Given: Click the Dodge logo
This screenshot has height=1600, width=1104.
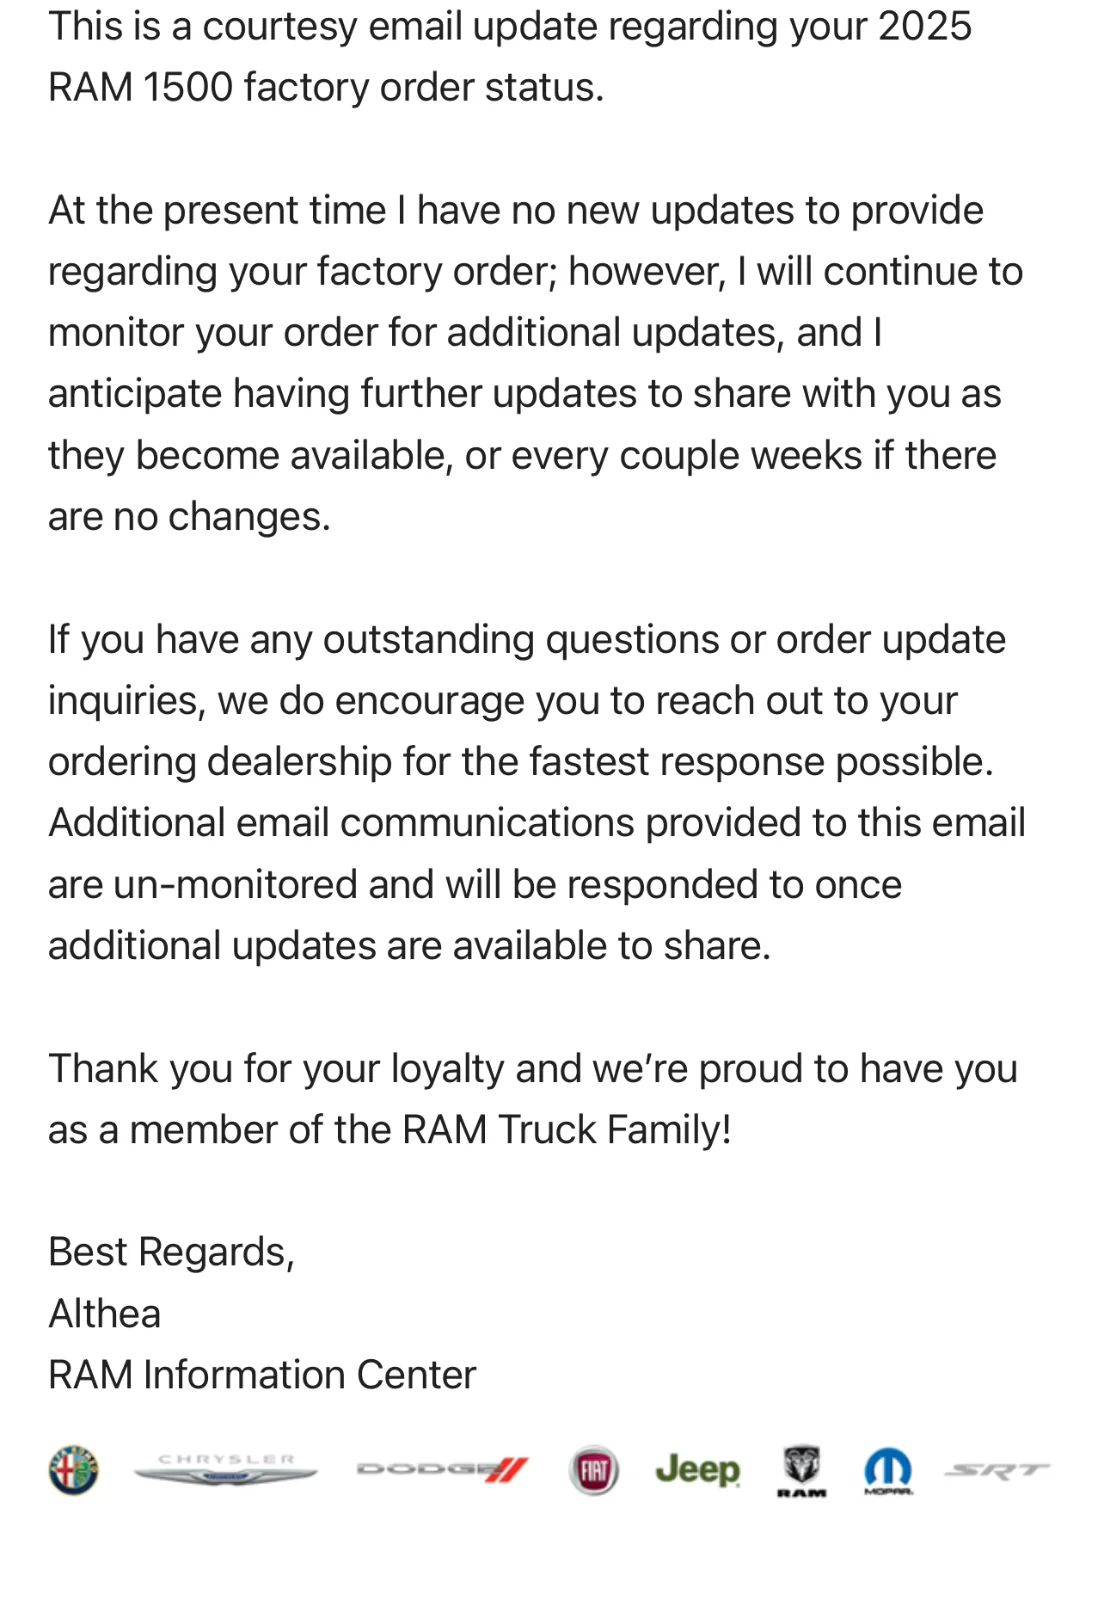Looking at the screenshot, I should (442, 1469).
